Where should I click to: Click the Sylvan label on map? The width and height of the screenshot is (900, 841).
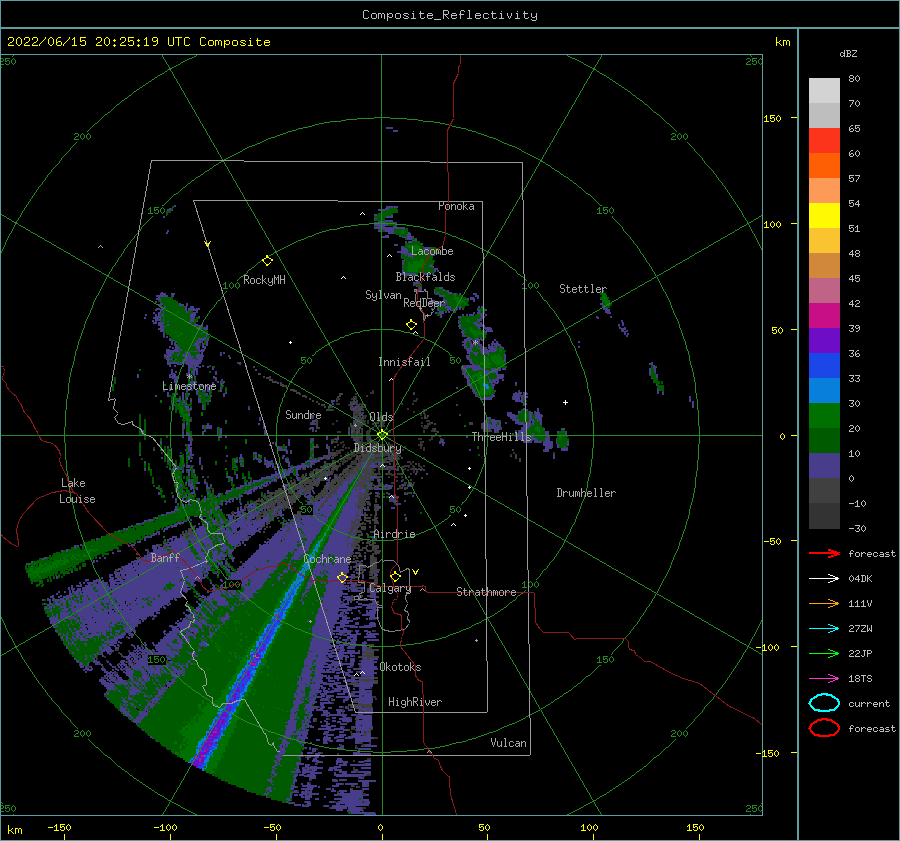[x=383, y=295]
